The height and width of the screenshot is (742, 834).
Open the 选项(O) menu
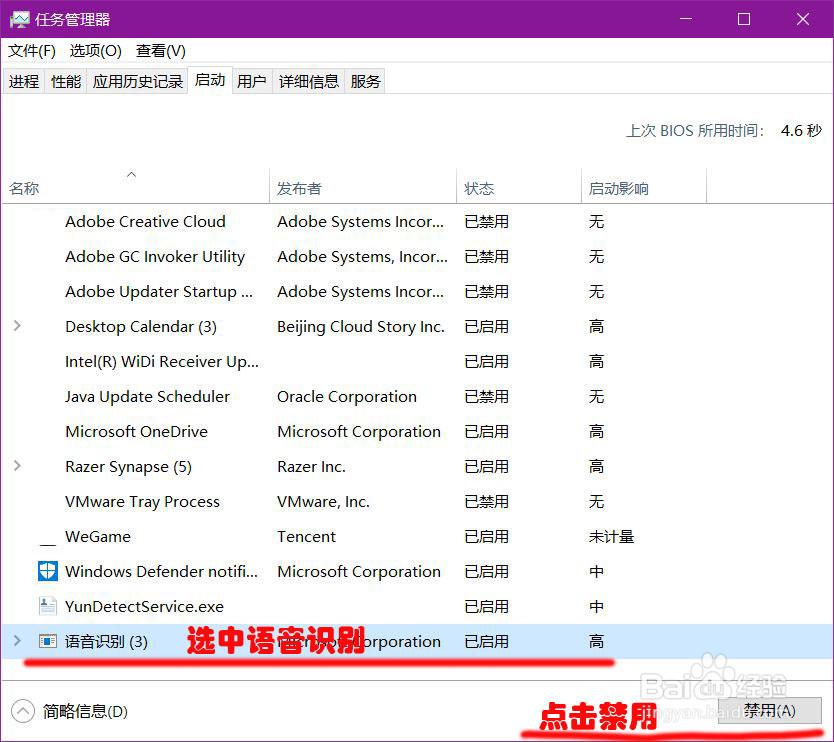[x=95, y=50]
